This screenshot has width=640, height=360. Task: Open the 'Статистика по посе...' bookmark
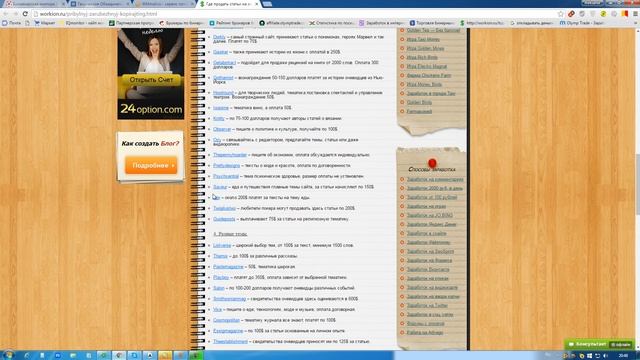331,23
